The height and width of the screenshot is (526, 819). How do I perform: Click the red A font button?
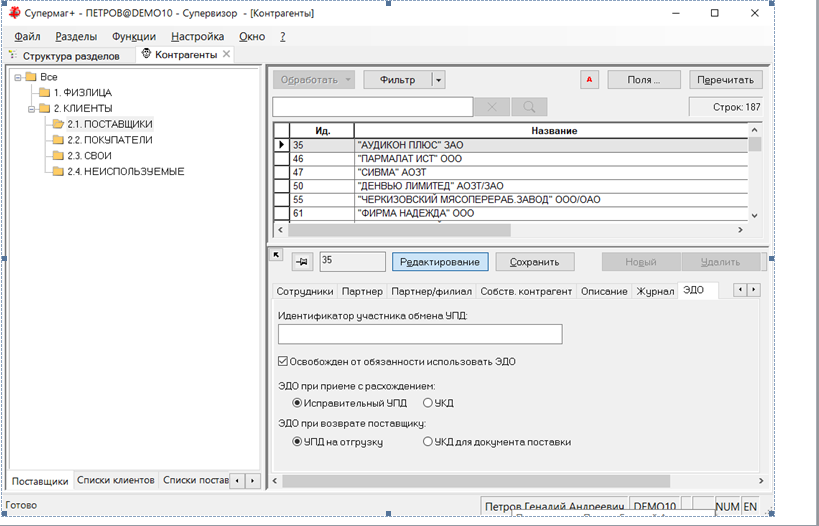click(589, 80)
